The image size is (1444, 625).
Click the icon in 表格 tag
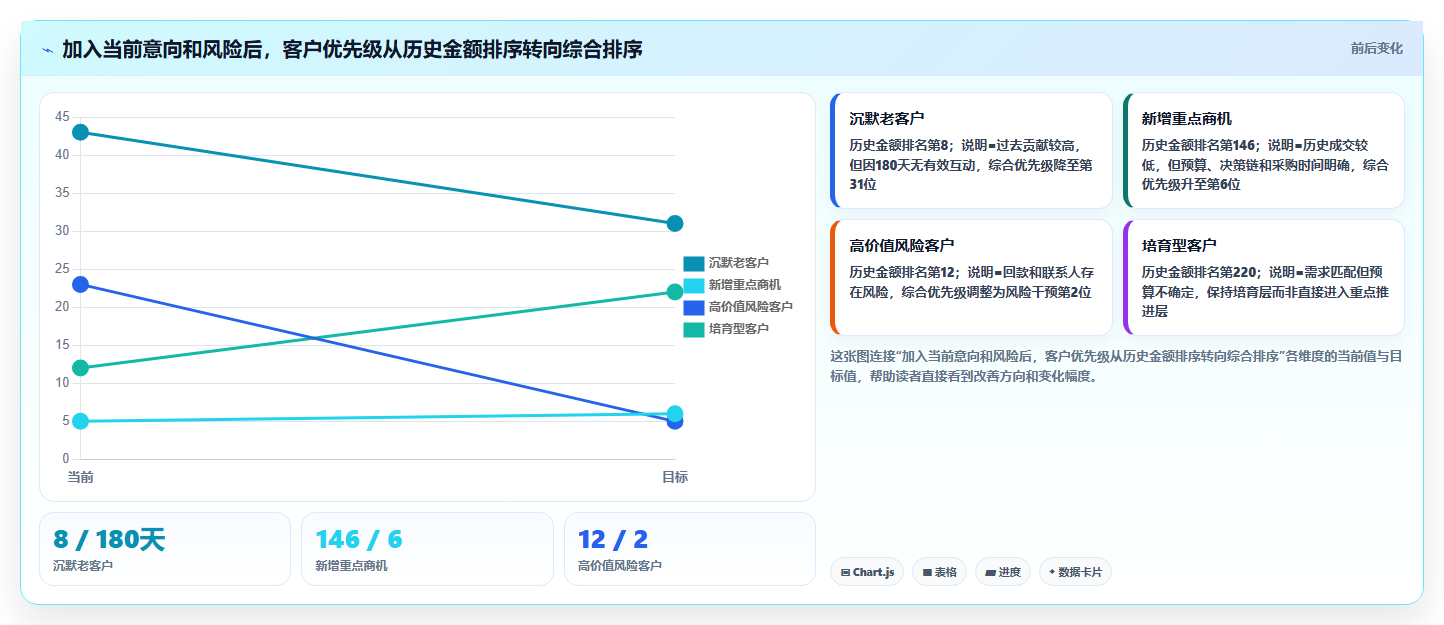pyautogui.click(x=927, y=573)
